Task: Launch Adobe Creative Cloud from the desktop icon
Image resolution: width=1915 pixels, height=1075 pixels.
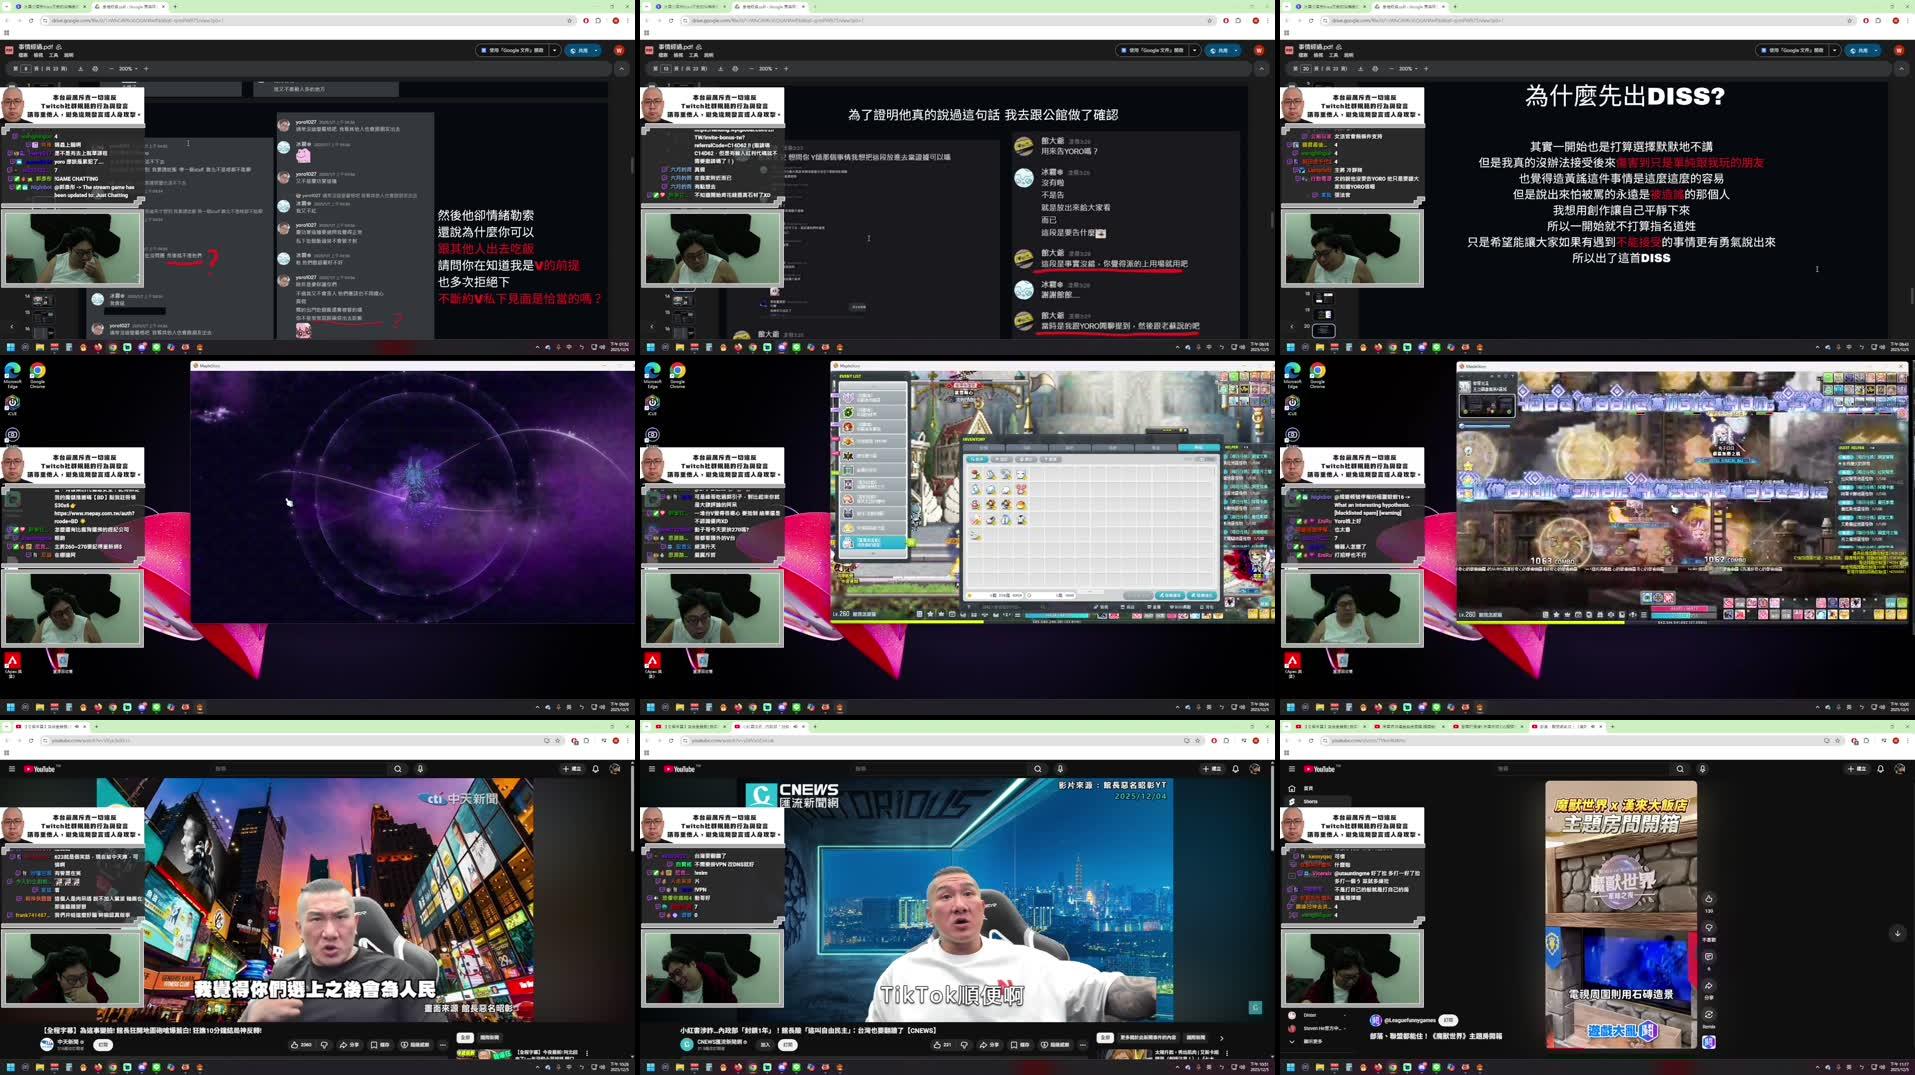Action: coord(12,660)
